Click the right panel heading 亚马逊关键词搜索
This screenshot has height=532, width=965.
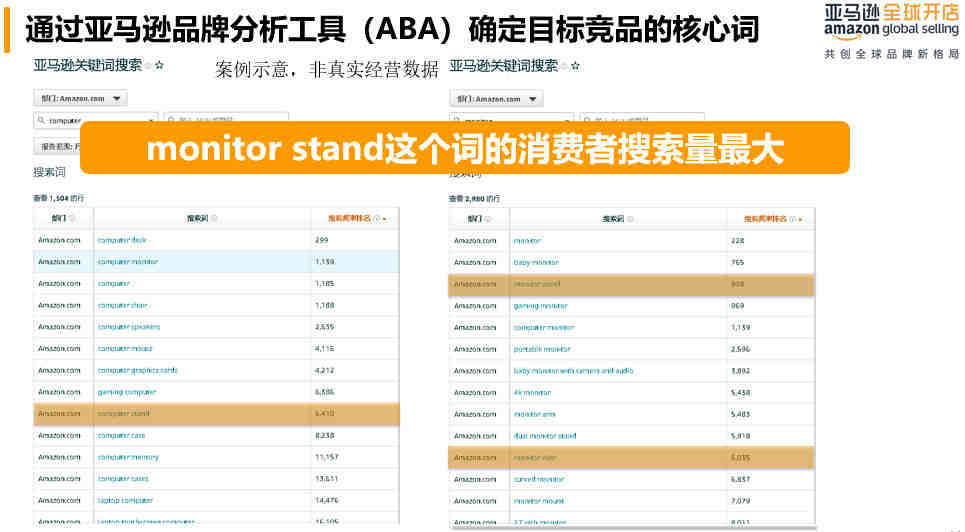tap(503, 66)
